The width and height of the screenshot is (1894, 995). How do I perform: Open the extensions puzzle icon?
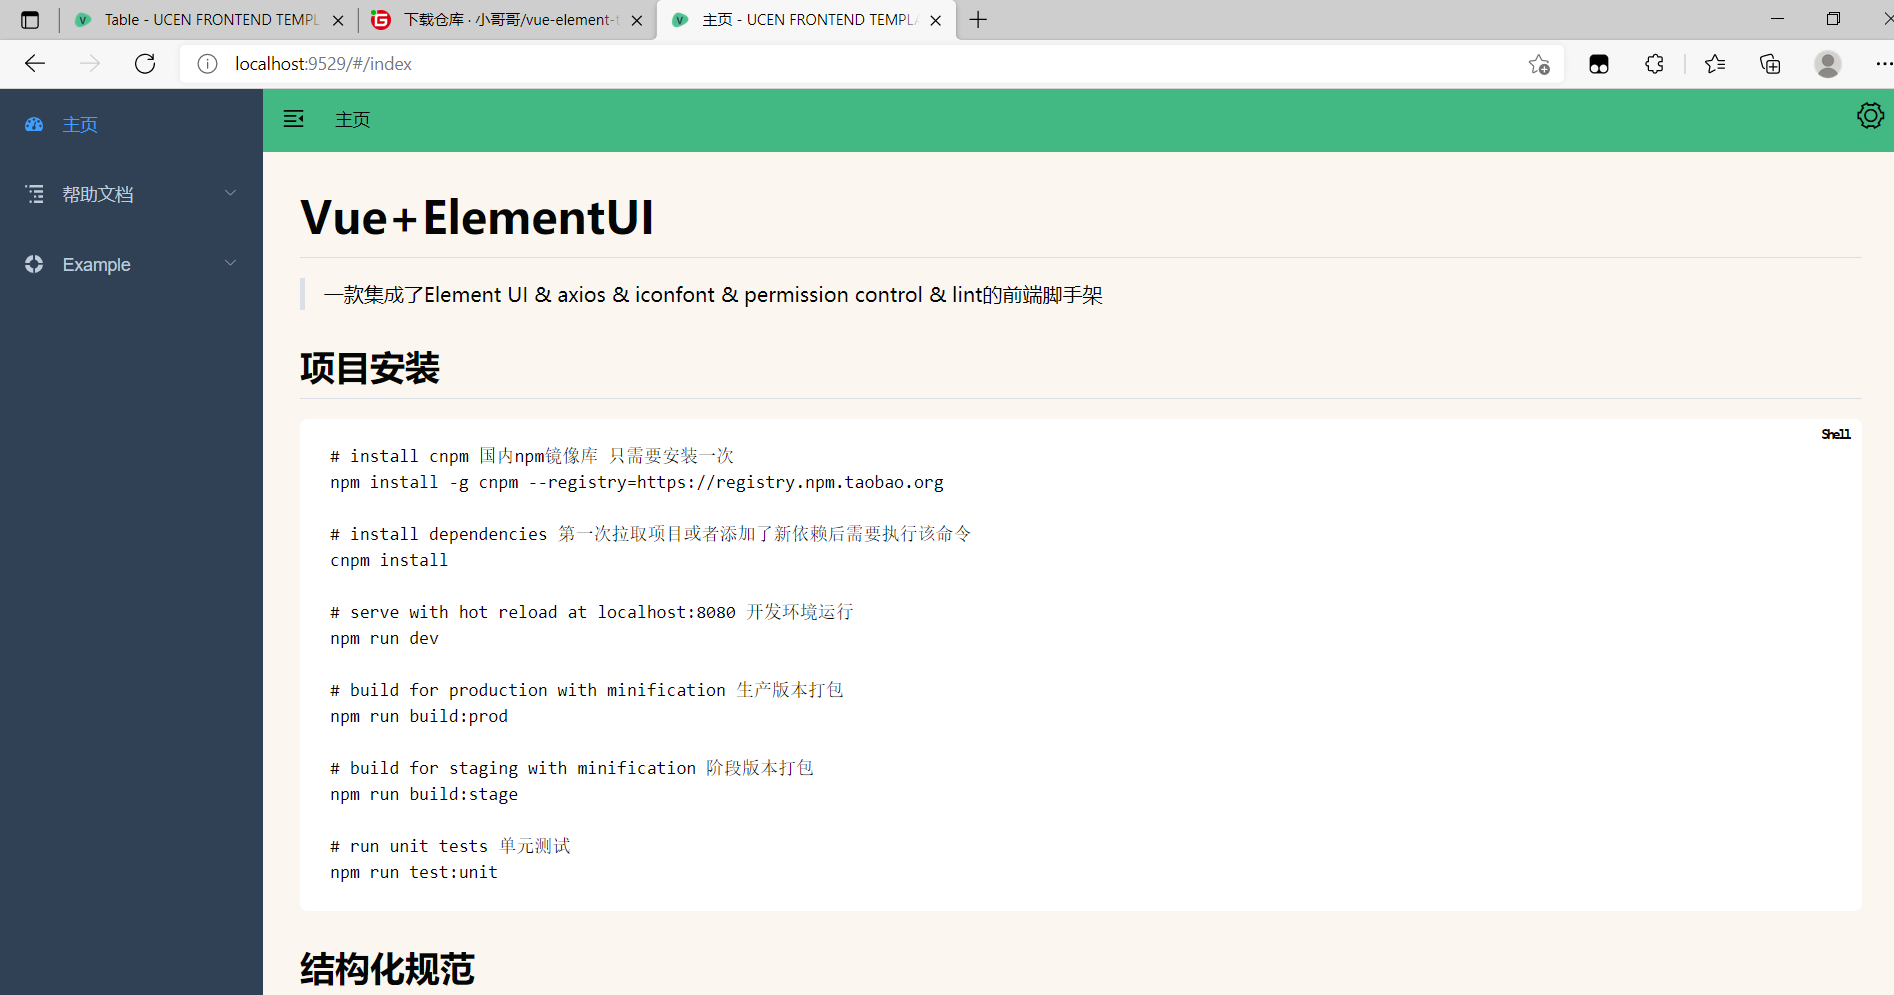point(1654,64)
